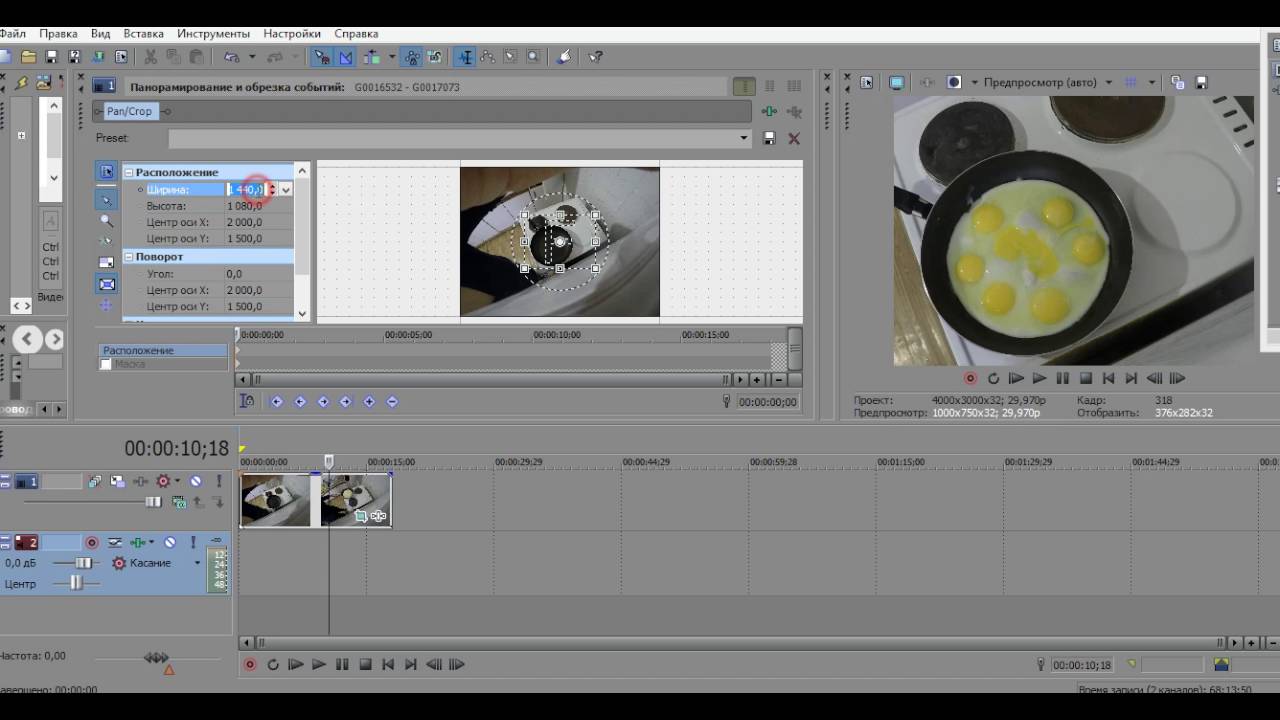
Task: Toggle snapping icon in main toolbar
Action: coord(321,57)
